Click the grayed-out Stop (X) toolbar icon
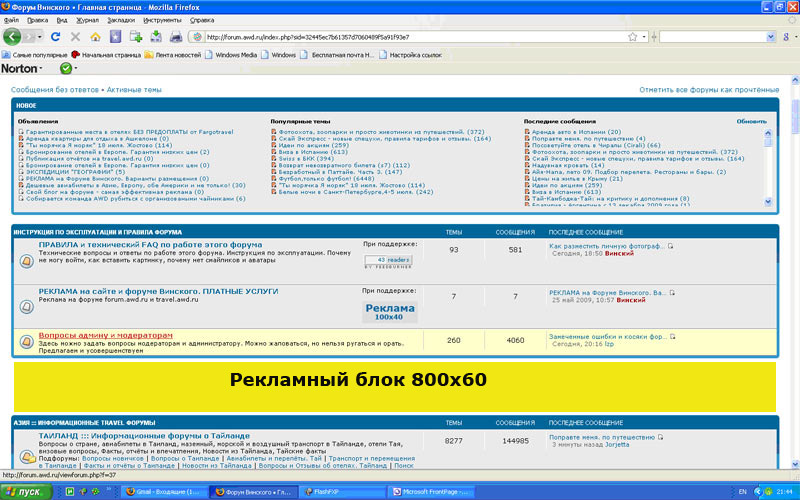Screen dimensions: 800x500 pyautogui.click(x=76, y=37)
